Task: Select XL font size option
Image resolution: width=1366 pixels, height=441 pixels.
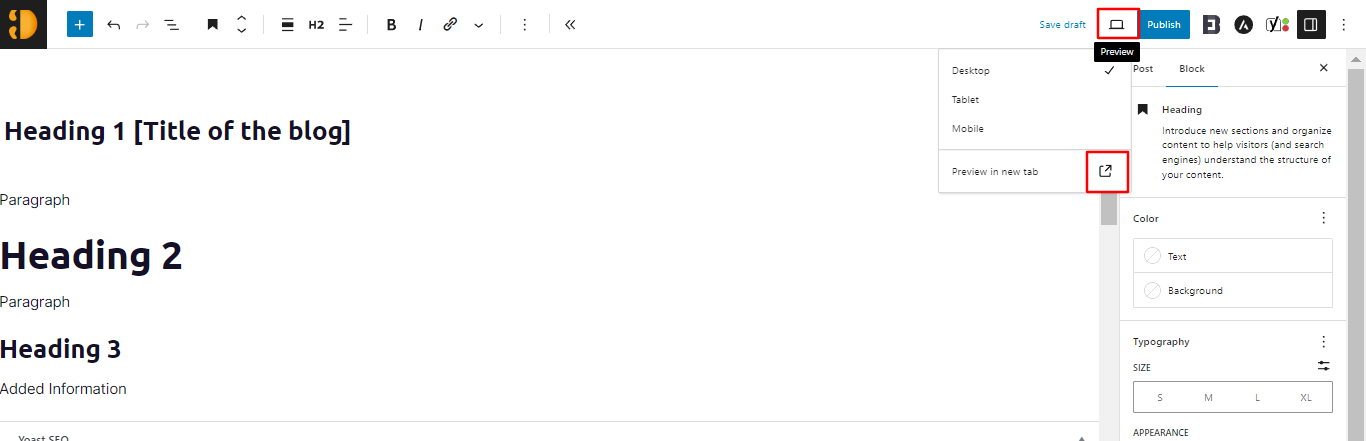Action: pyautogui.click(x=1306, y=397)
